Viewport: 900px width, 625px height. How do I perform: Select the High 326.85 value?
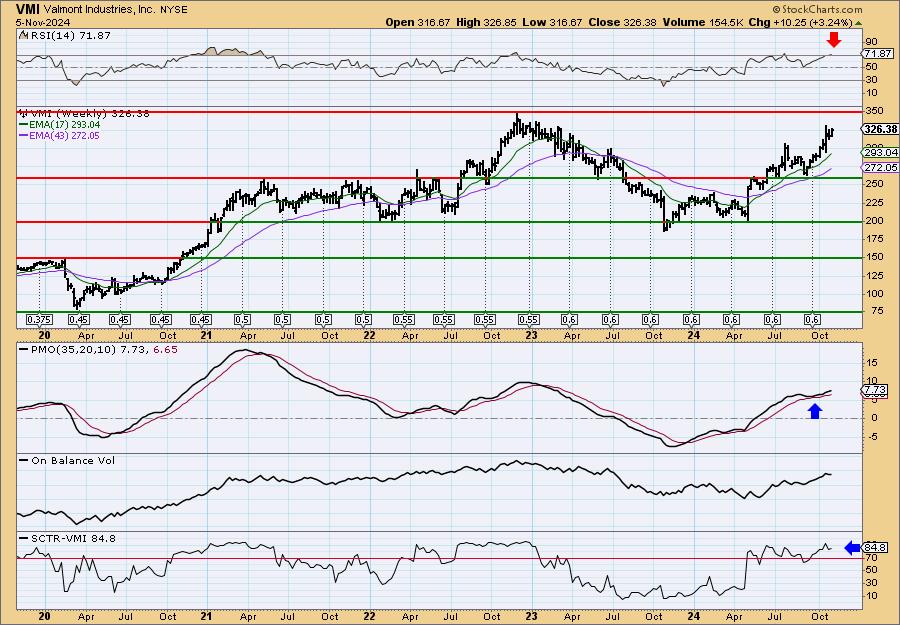[x=486, y=22]
